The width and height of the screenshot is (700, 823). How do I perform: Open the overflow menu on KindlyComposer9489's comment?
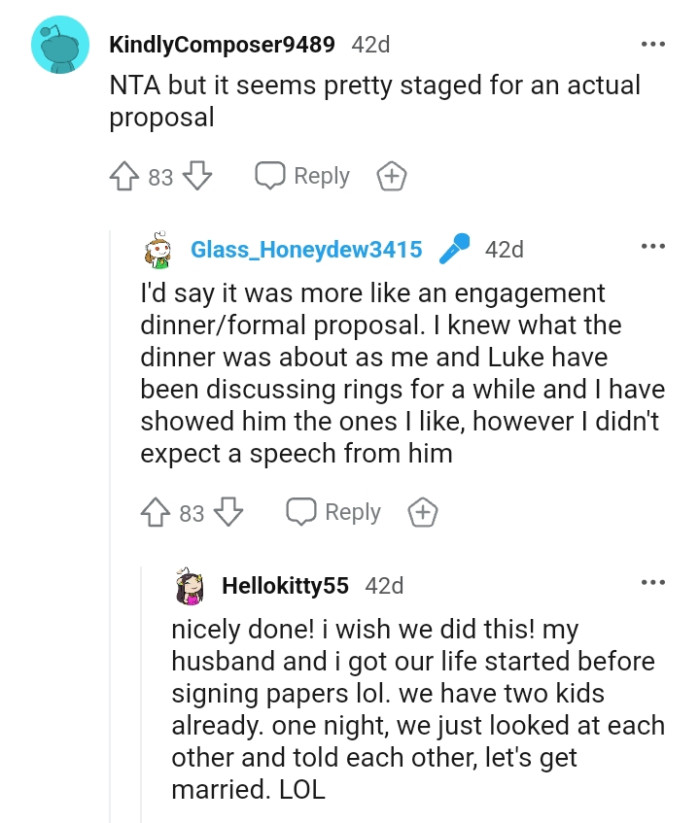(x=653, y=43)
